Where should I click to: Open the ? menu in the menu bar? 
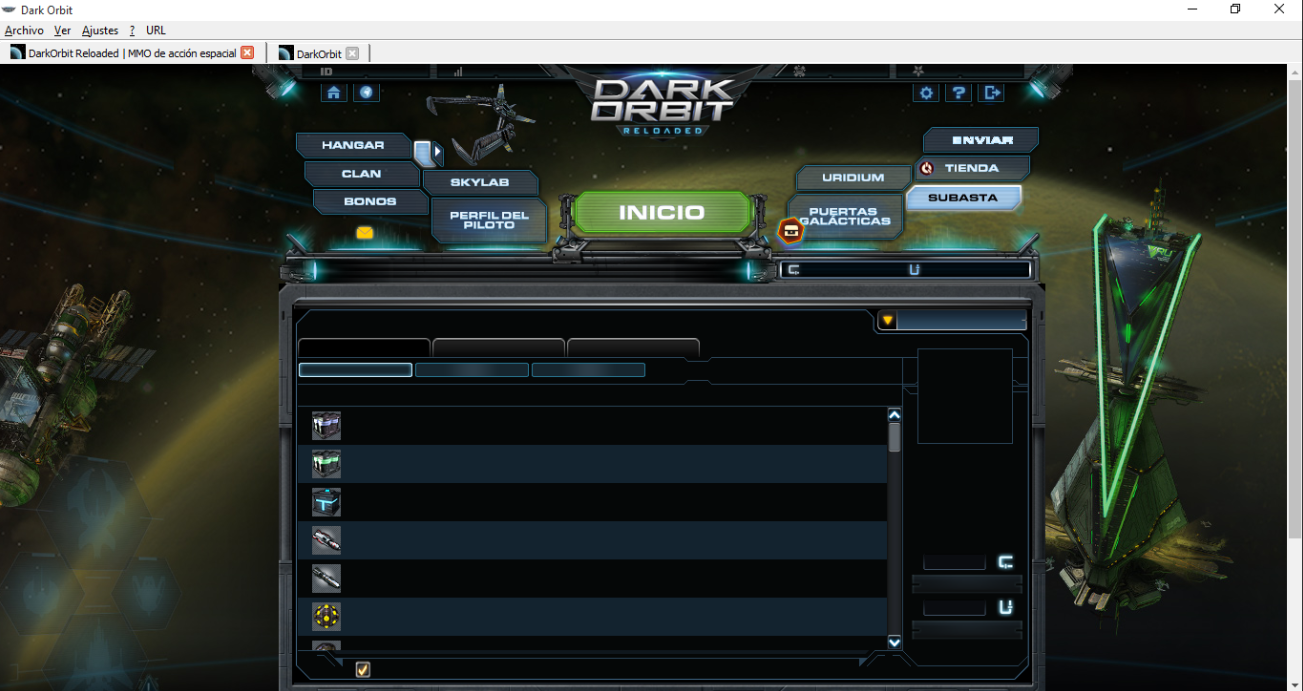132,30
